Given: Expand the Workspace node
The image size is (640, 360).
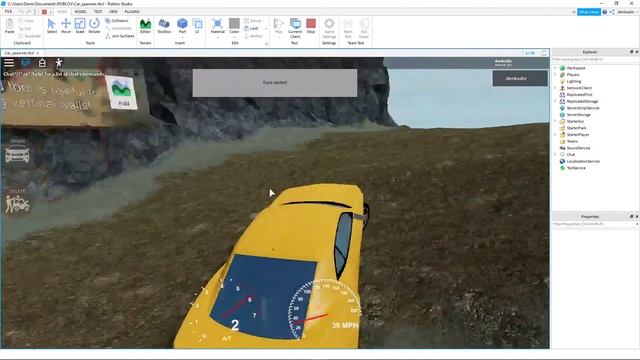Looking at the screenshot, I should (556, 68).
